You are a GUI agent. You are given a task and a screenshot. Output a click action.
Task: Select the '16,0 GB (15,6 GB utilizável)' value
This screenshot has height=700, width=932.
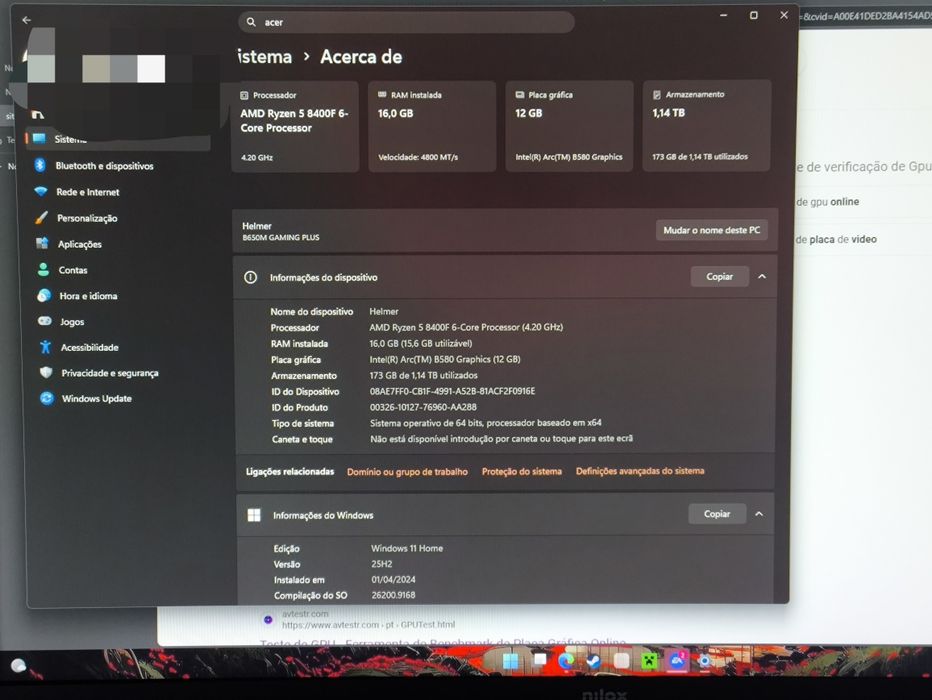click(421, 343)
